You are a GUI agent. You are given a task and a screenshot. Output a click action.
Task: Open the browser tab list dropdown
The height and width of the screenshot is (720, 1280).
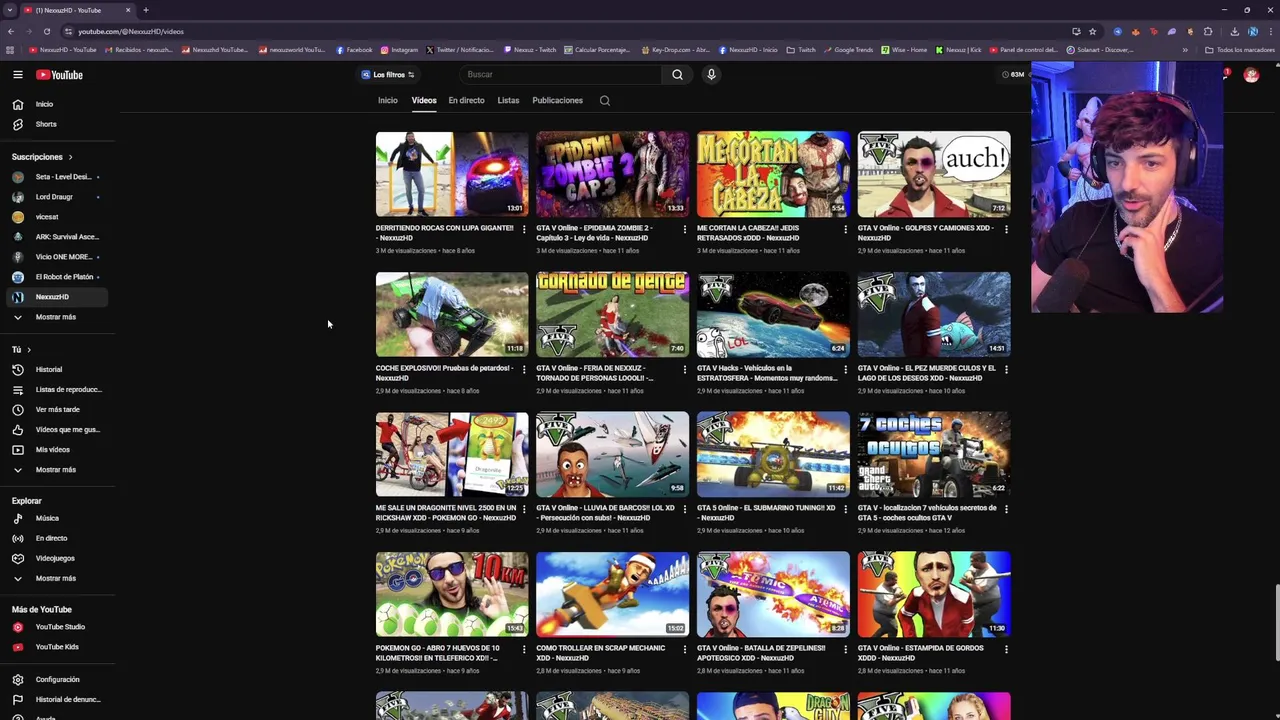10,10
